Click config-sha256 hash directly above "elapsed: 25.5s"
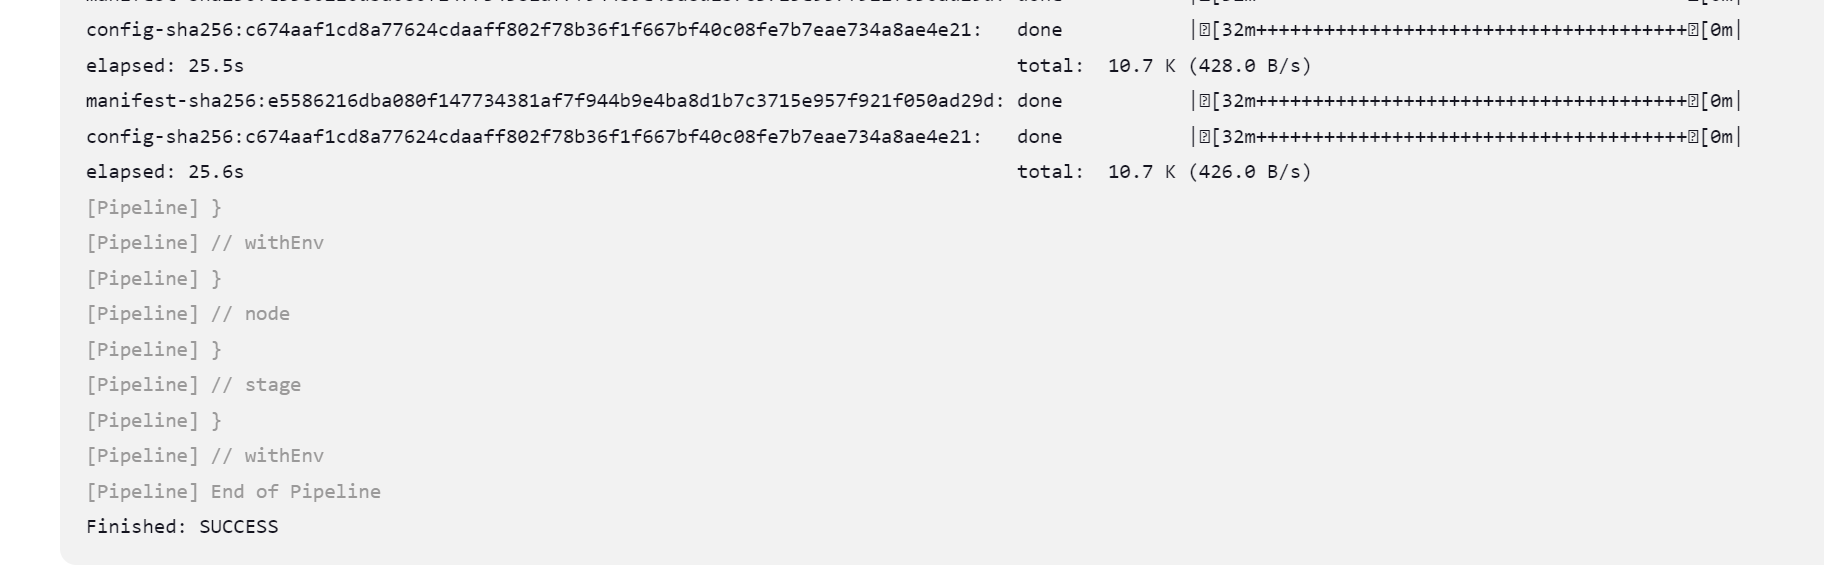 (534, 30)
